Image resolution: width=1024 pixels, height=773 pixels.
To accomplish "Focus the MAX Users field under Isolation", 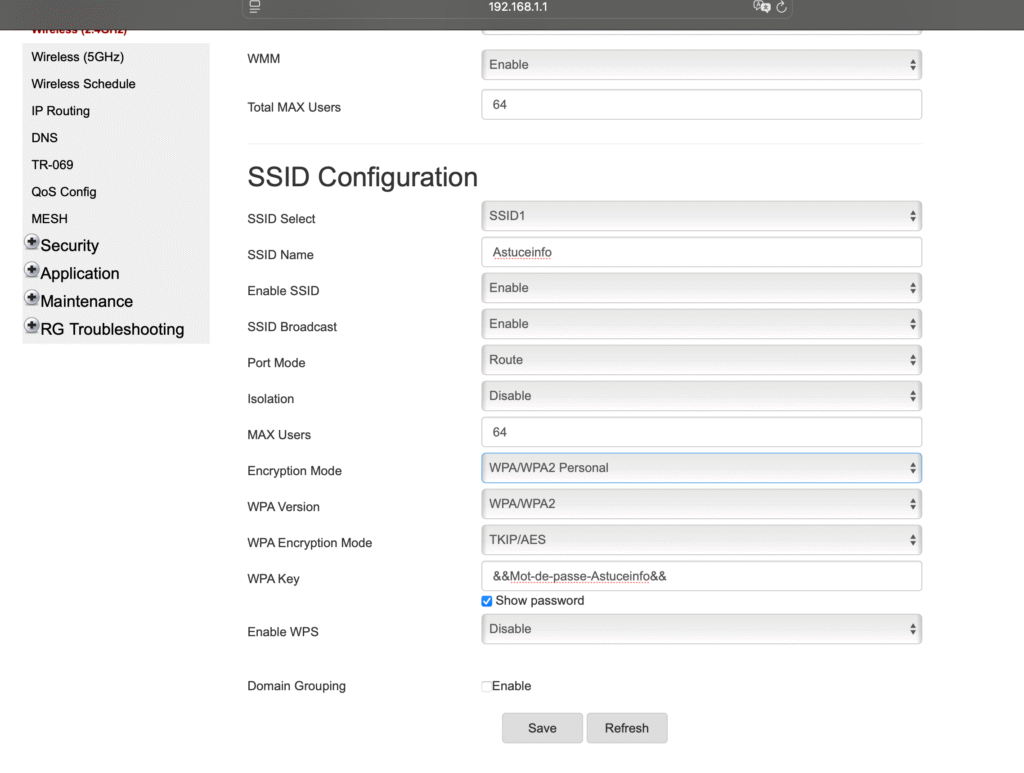I will (x=701, y=432).
